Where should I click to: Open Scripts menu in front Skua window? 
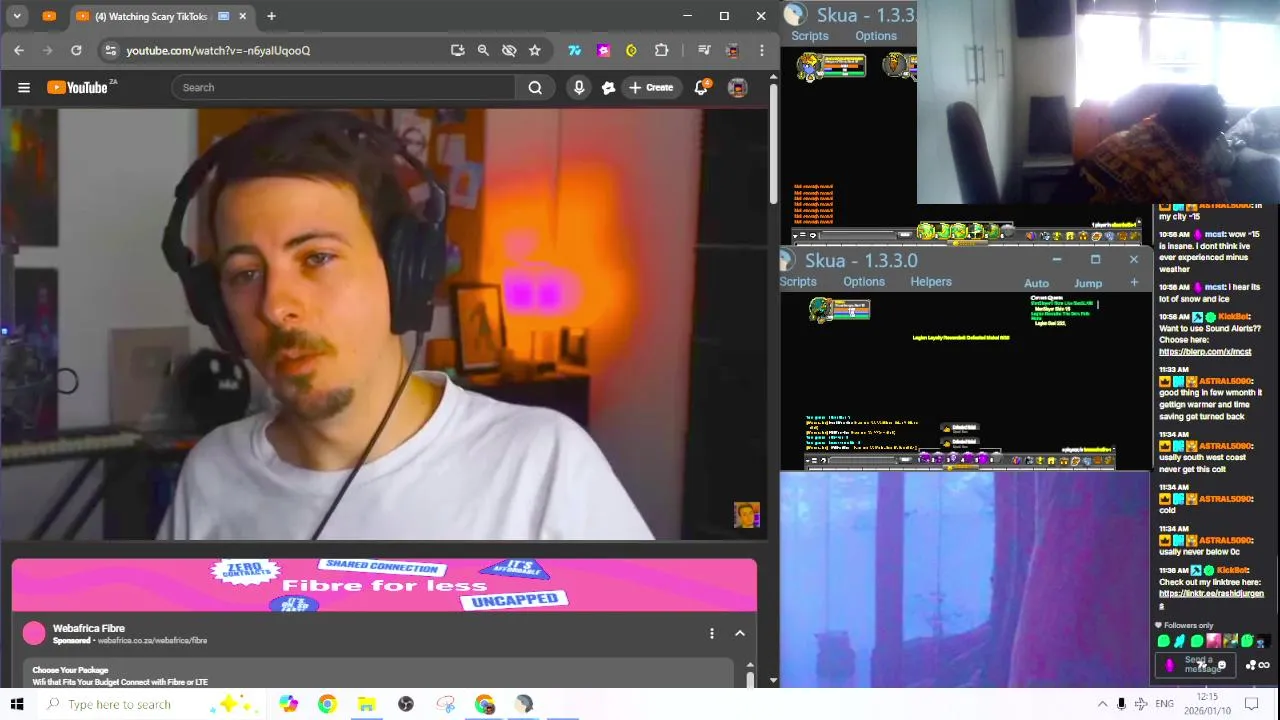pos(798,282)
